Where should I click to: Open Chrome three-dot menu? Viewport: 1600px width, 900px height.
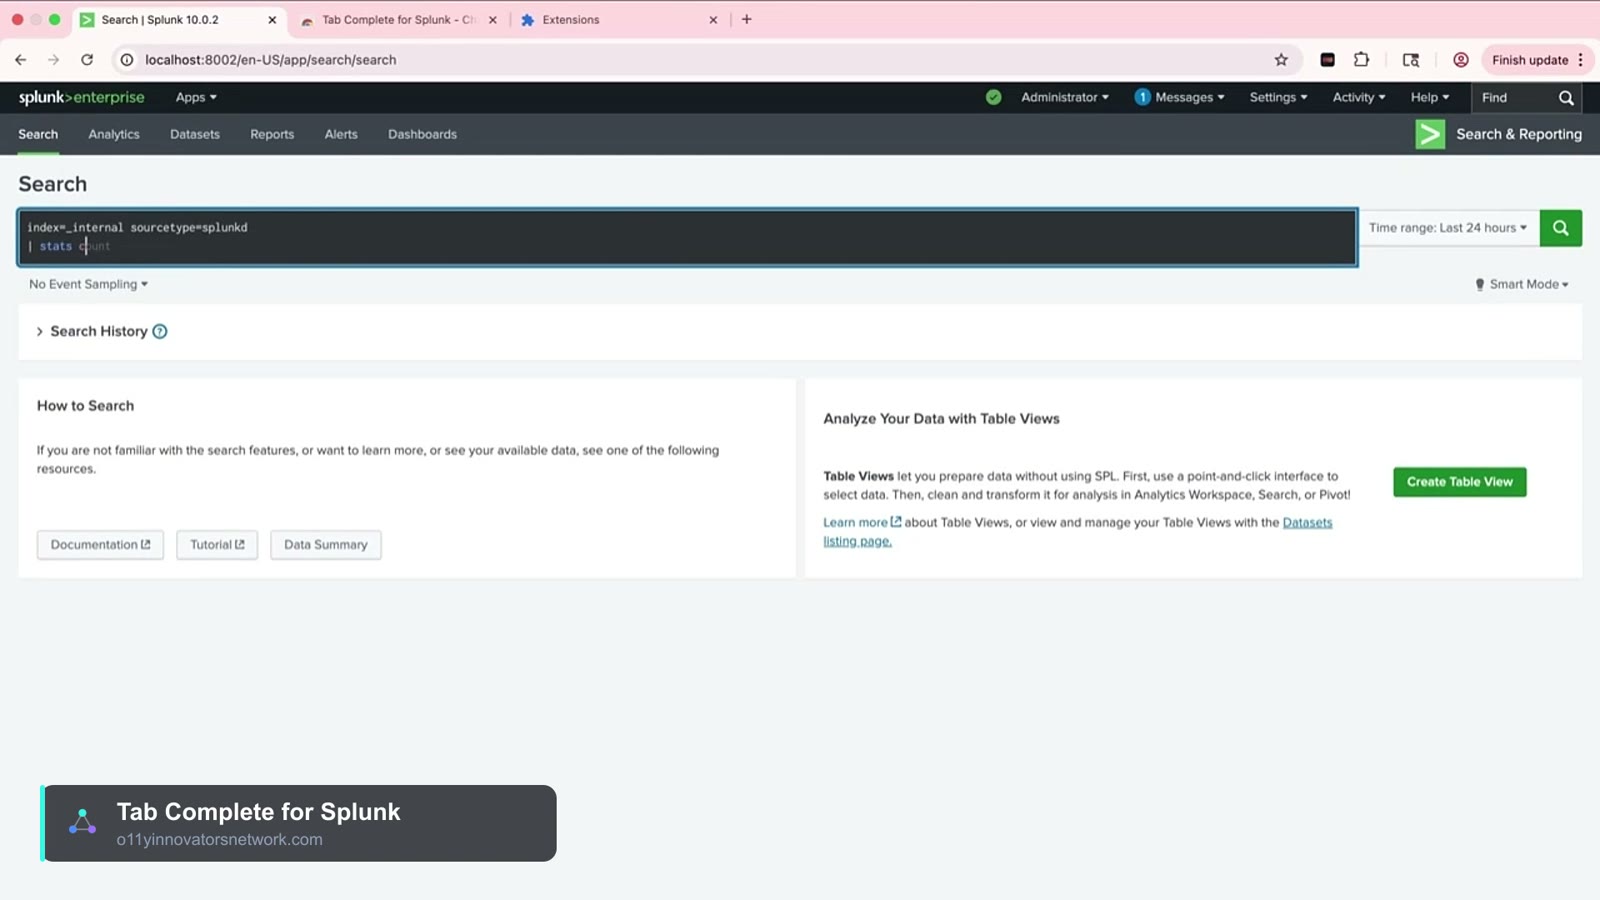pyautogui.click(x=1580, y=60)
